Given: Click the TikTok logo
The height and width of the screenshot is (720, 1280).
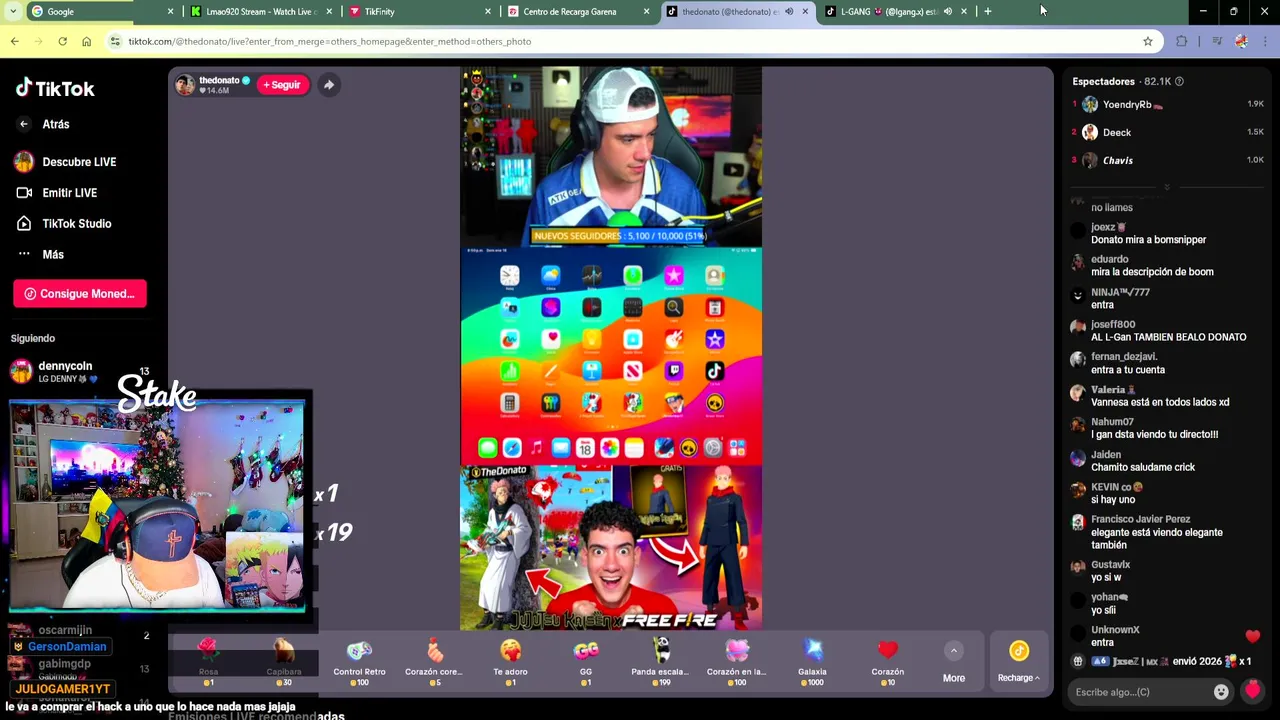Looking at the screenshot, I should click(55, 88).
